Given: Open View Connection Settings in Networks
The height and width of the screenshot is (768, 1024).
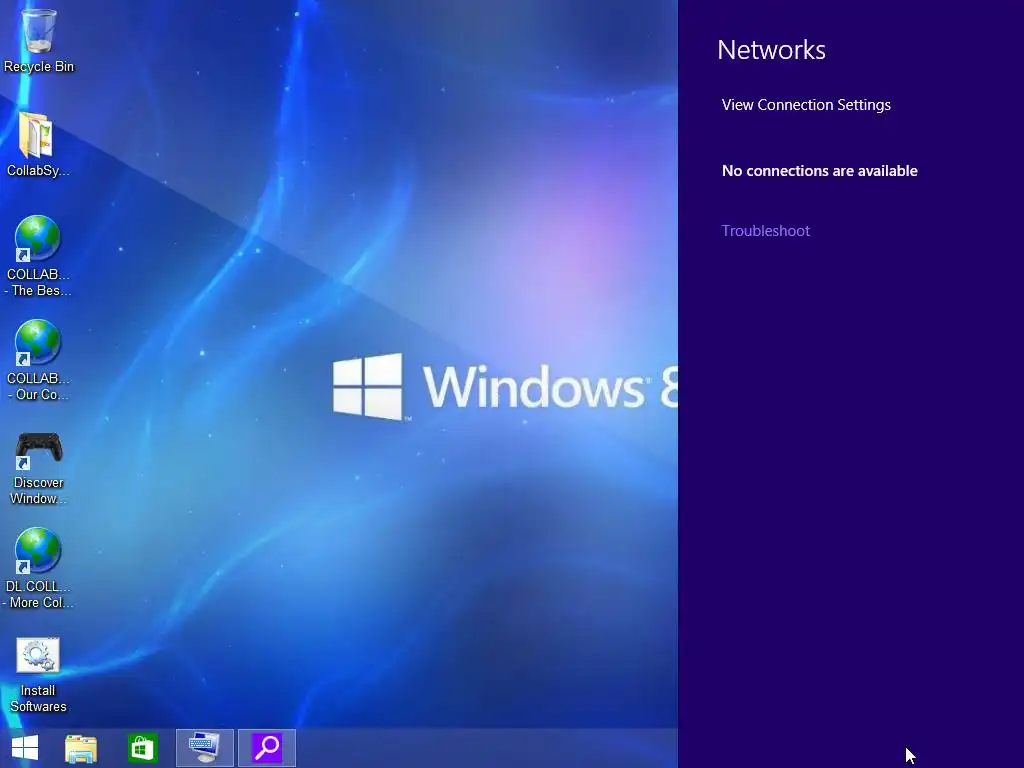Looking at the screenshot, I should pyautogui.click(x=806, y=105).
